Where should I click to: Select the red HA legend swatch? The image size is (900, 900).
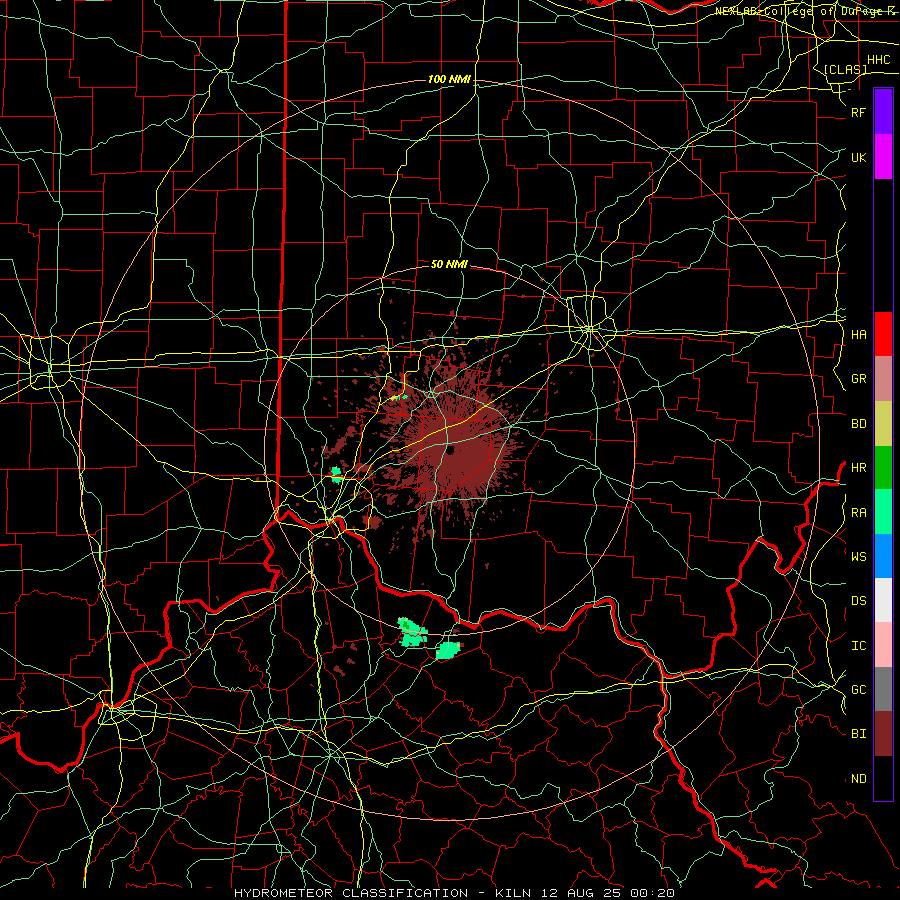883,334
